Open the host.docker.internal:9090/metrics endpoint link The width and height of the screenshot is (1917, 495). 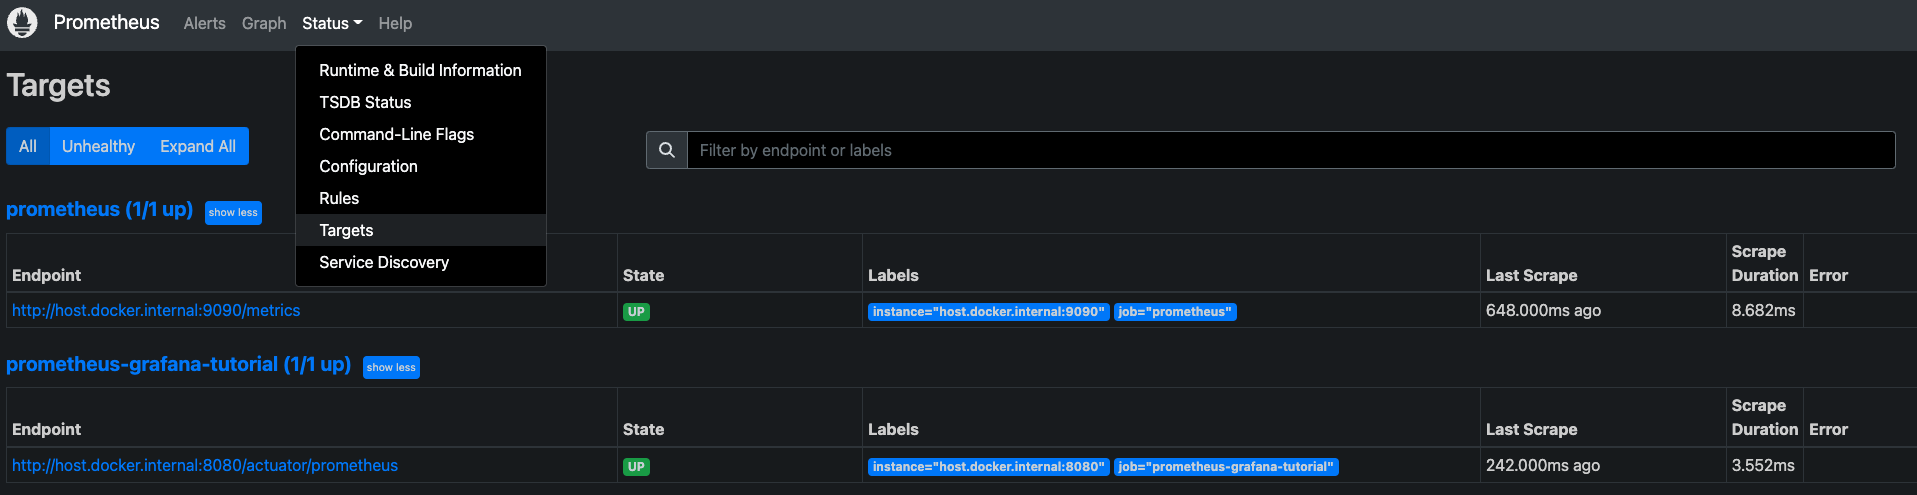point(156,310)
